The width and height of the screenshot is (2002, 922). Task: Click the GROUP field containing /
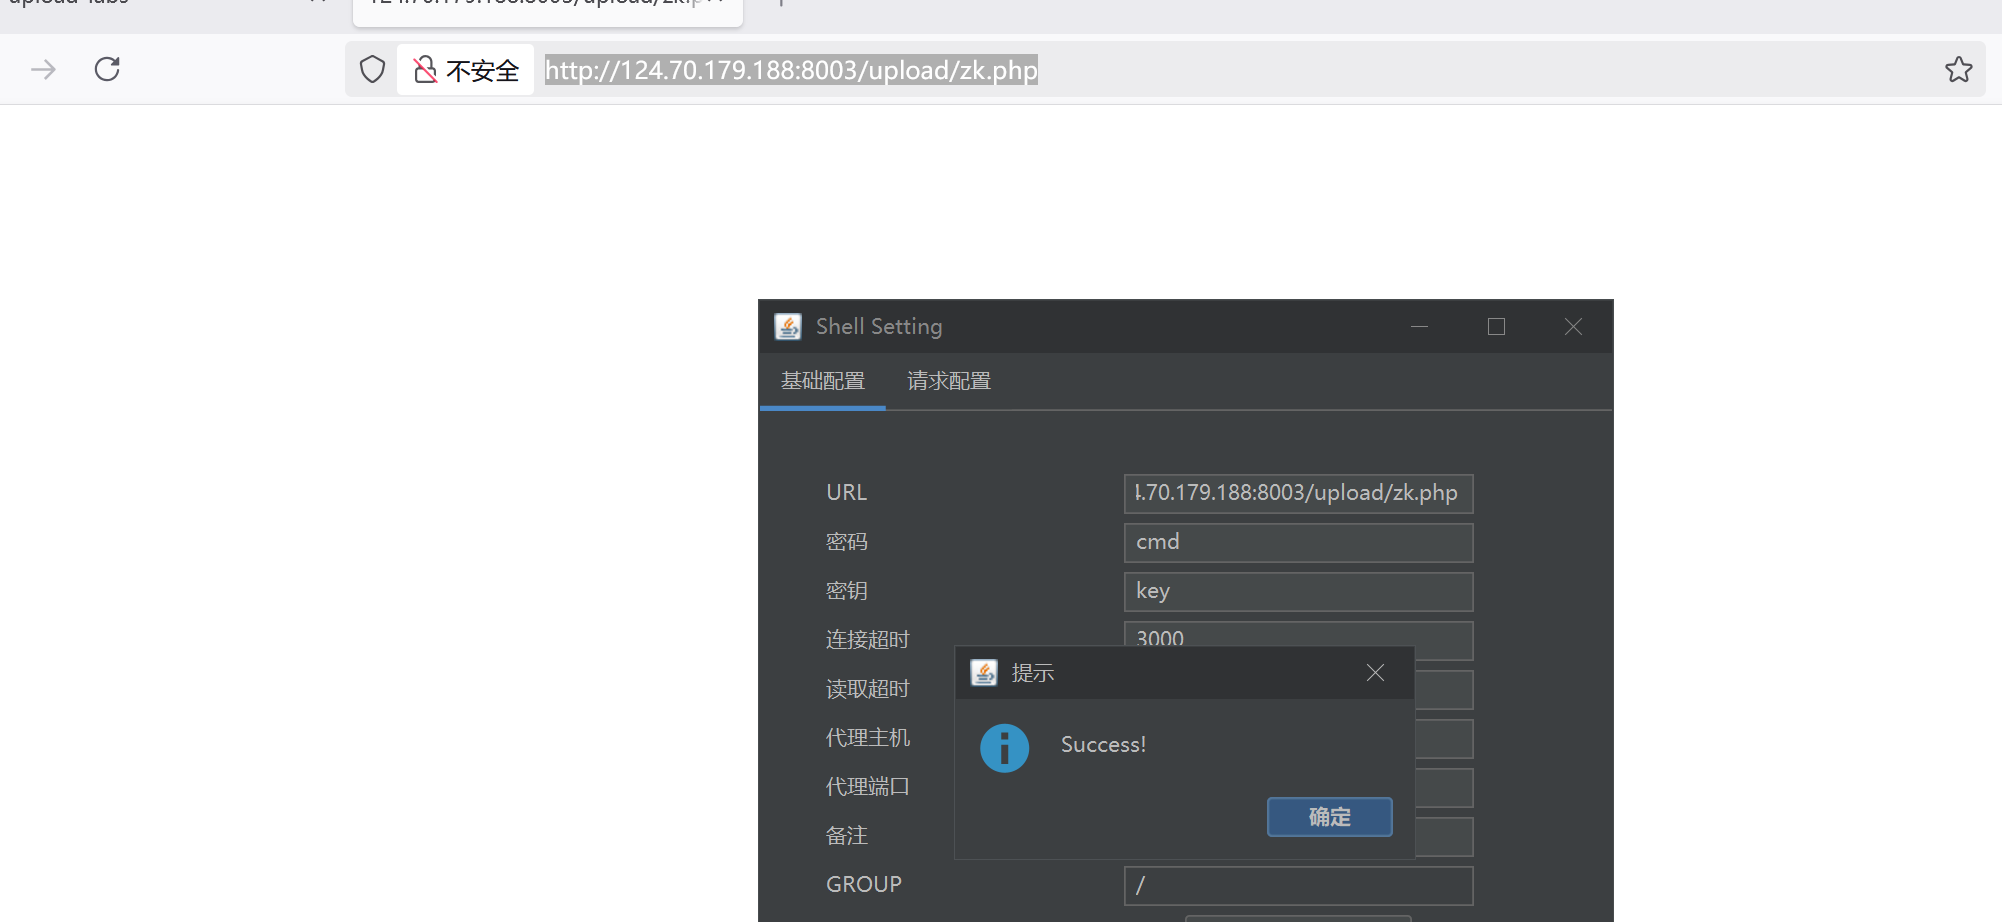point(1297,885)
